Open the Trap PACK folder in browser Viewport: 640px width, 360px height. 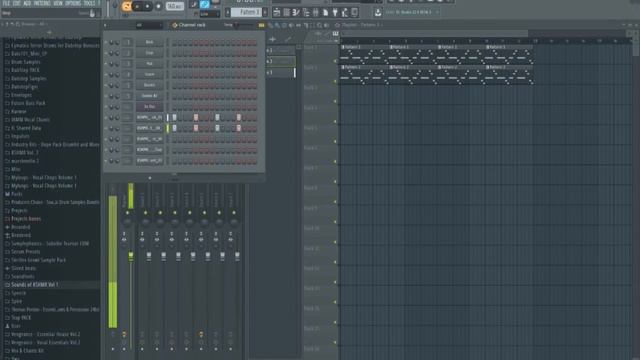click(21, 318)
